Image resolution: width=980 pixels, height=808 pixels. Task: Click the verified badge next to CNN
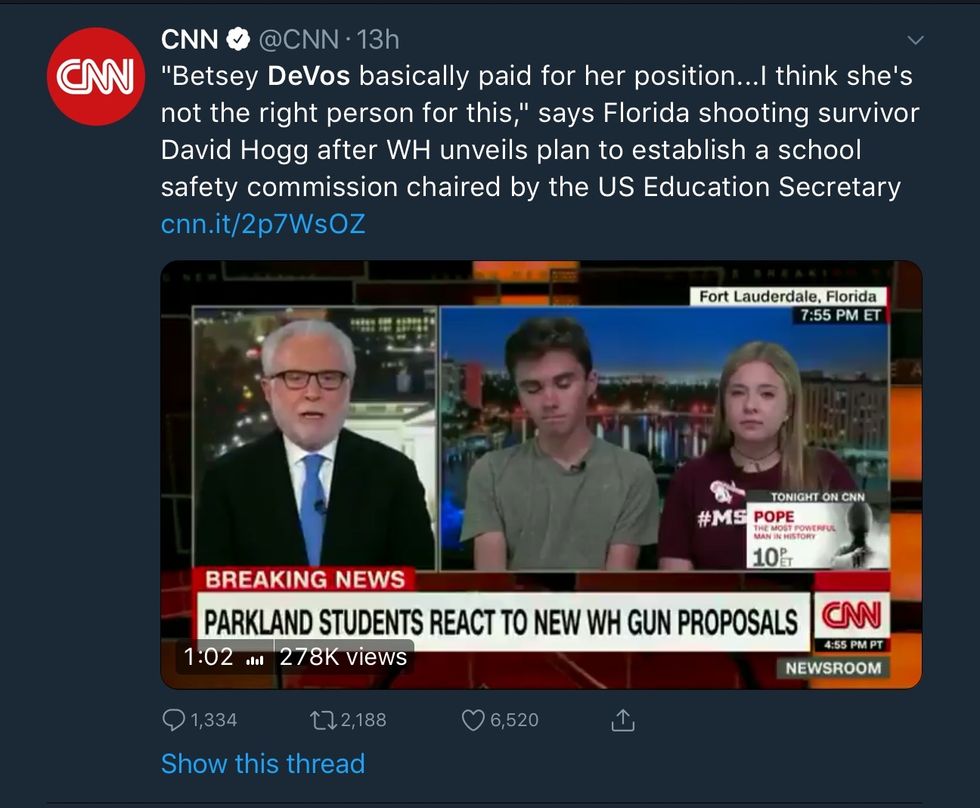(238, 40)
